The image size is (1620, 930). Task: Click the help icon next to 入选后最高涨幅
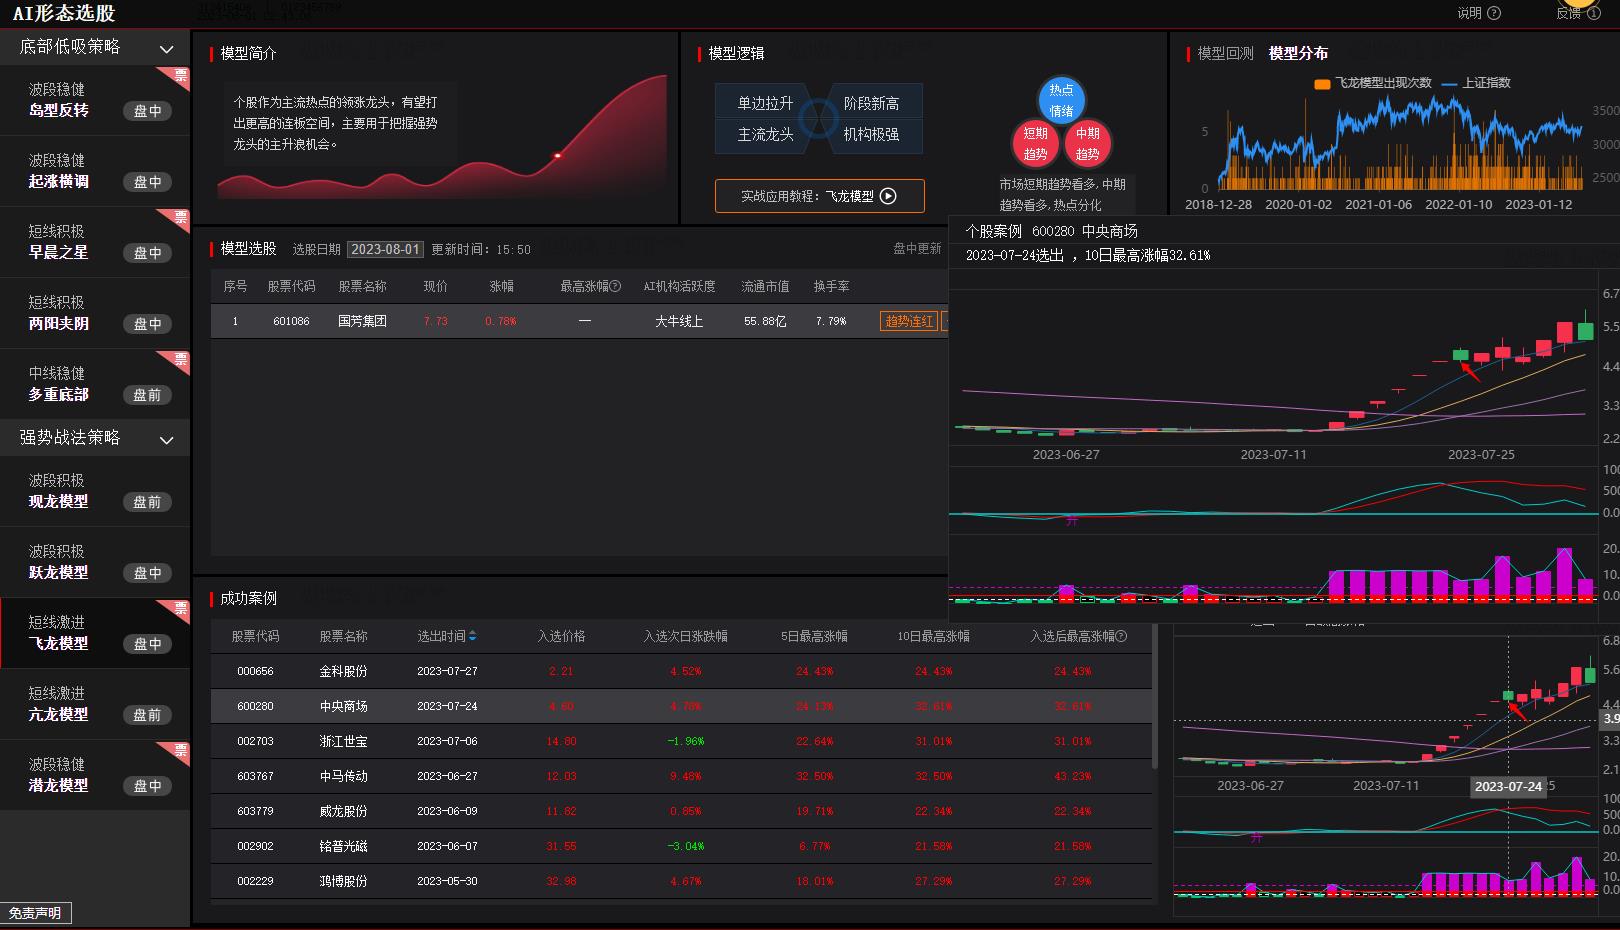coord(1121,636)
